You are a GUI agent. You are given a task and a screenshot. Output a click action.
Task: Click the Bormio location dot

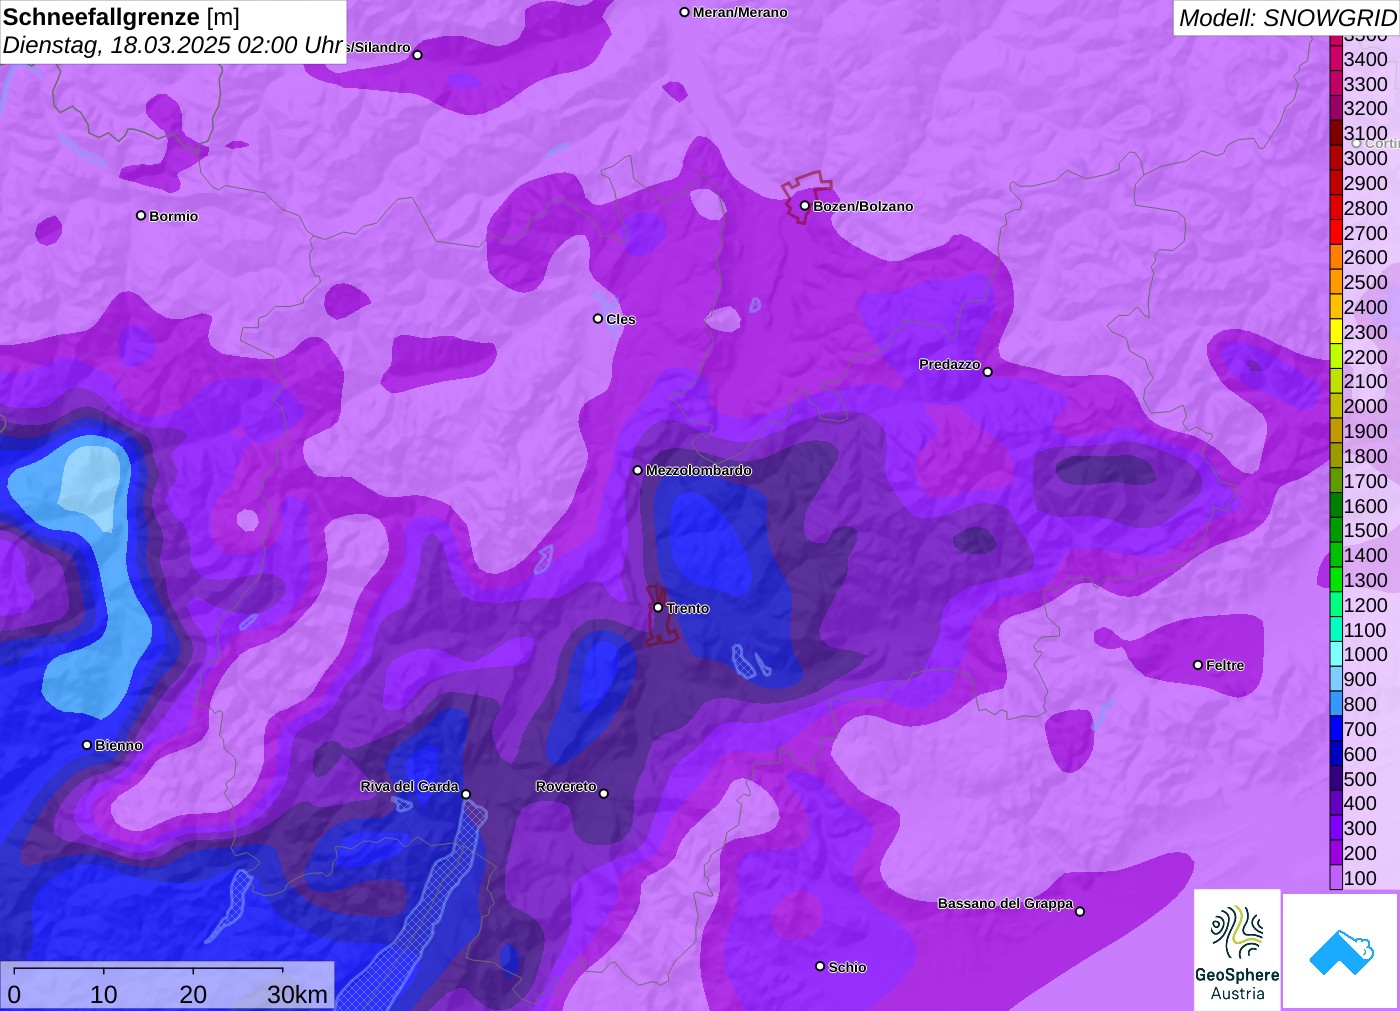(x=141, y=215)
